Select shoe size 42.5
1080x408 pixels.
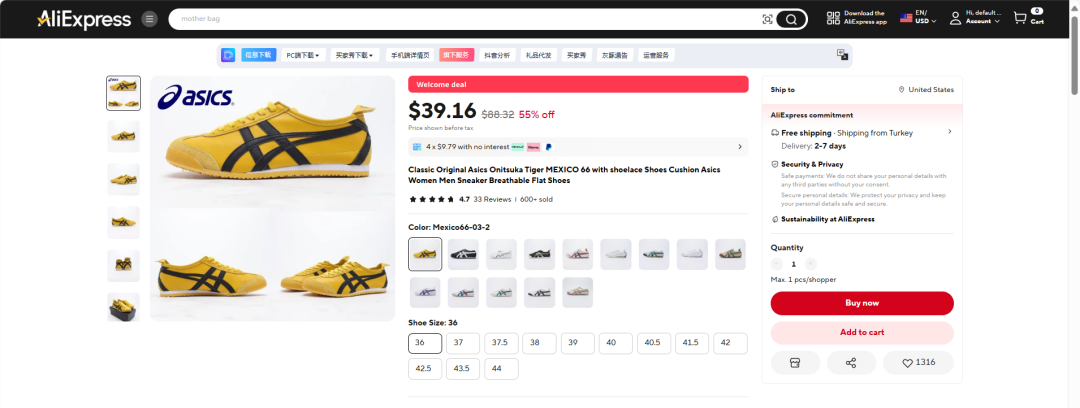tap(425, 369)
